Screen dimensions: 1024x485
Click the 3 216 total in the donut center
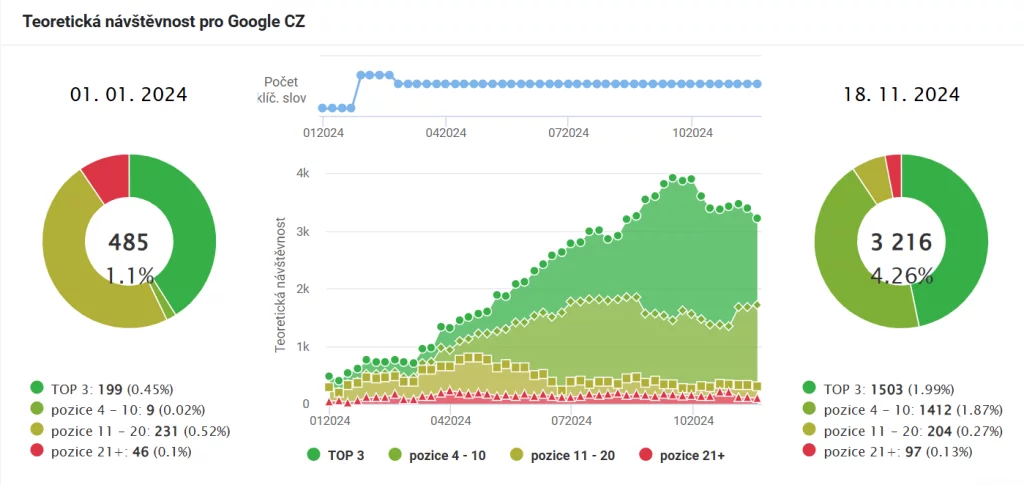click(x=900, y=241)
